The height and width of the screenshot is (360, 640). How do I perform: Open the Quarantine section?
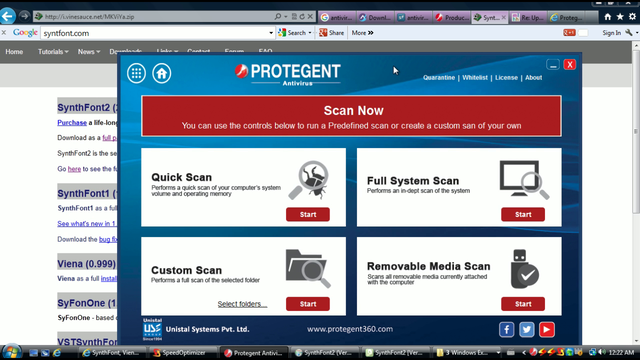tap(439, 78)
